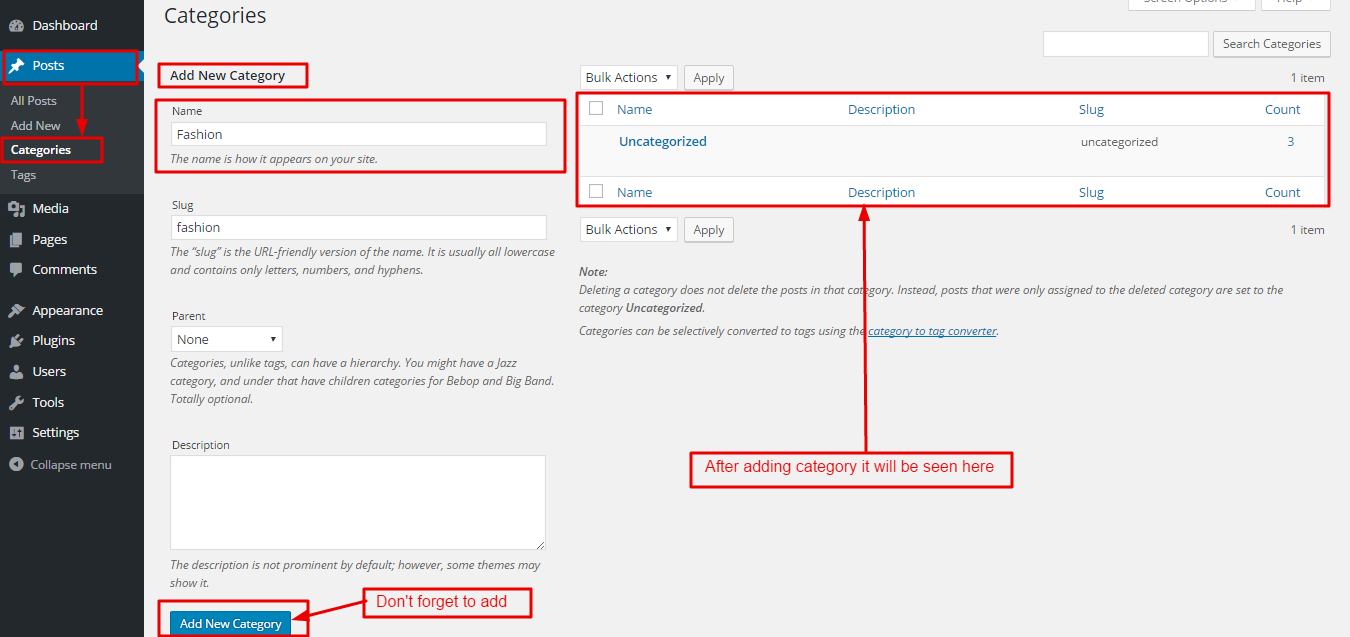Open count 3 link for Uncategorized
Screen dimensions: 1350x637
click(x=1291, y=142)
